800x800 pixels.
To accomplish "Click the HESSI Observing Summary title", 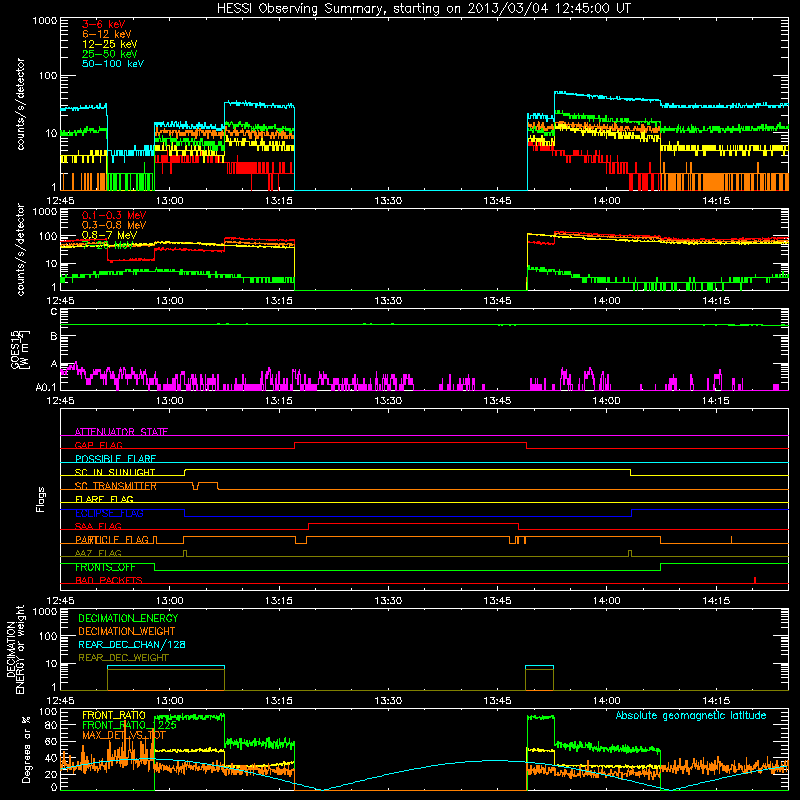I will click(x=423, y=9).
